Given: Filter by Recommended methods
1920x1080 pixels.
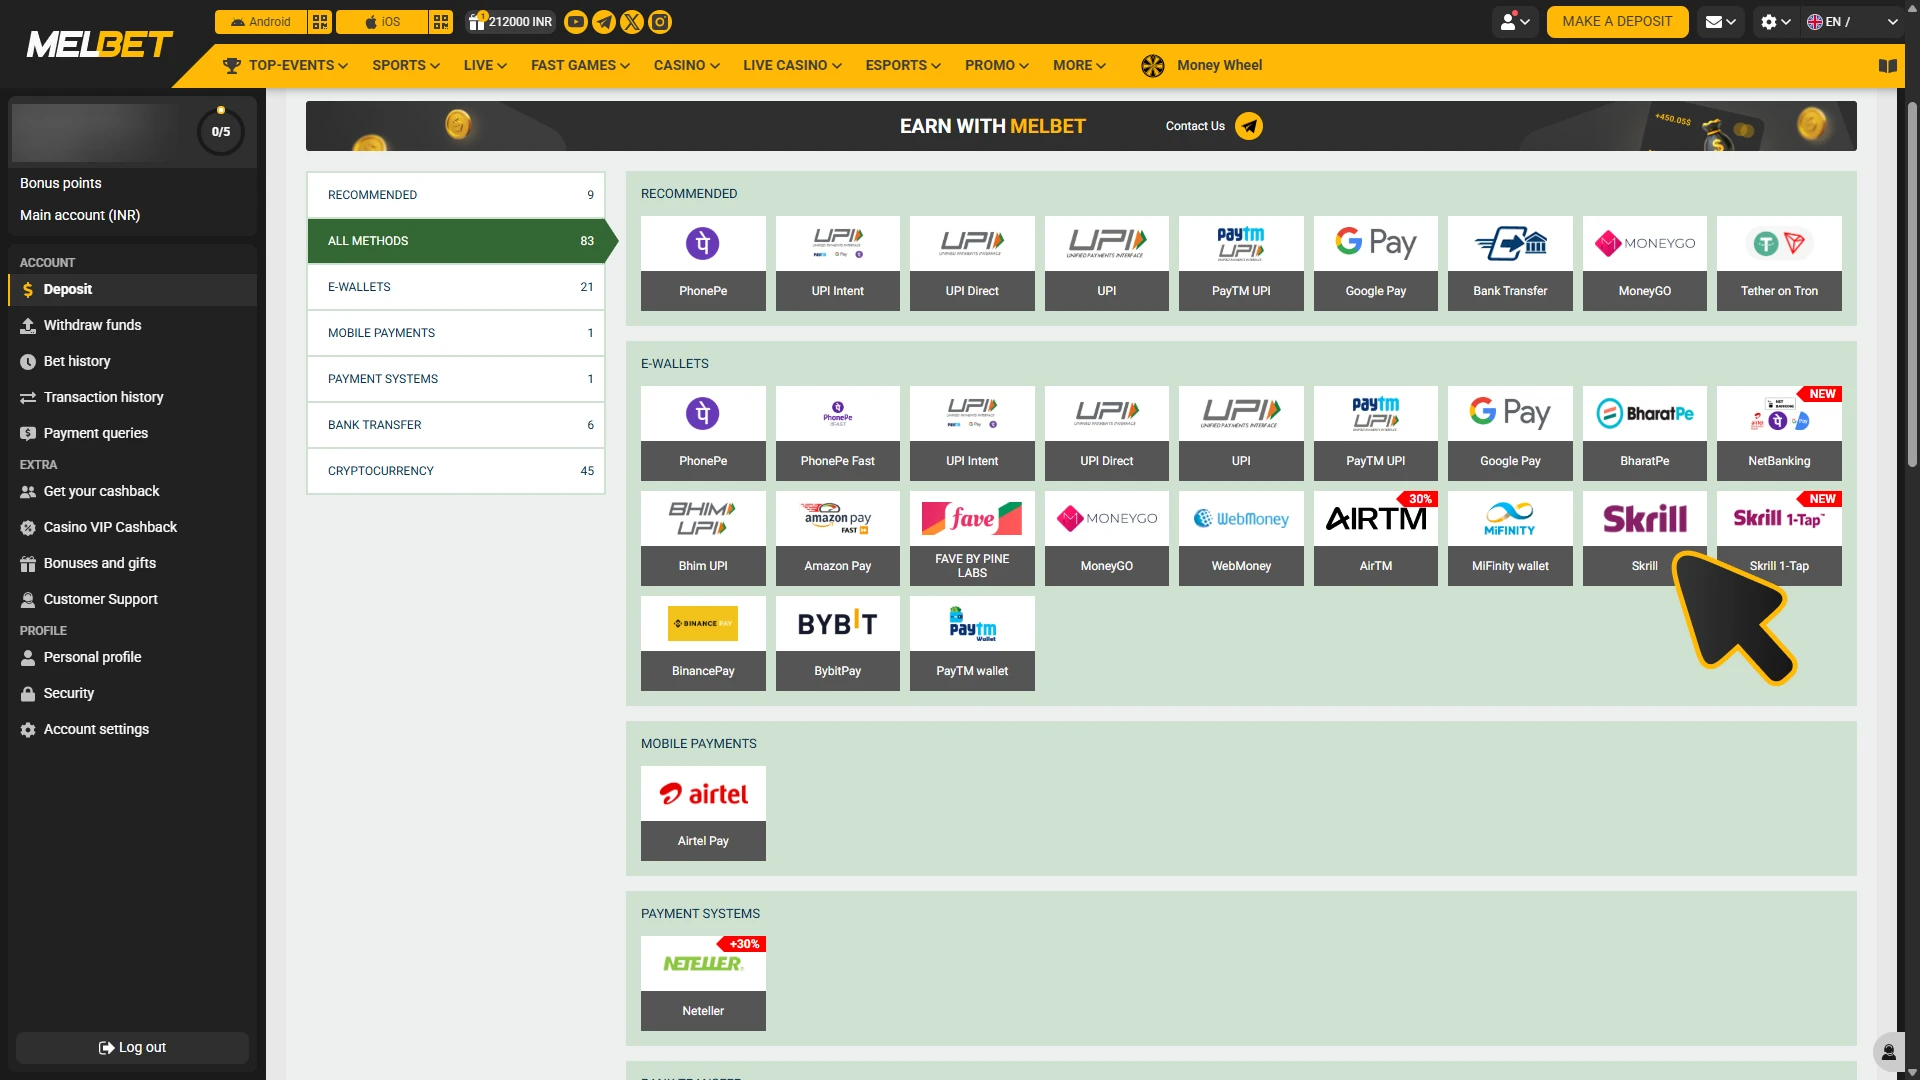Looking at the screenshot, I should pos(456,195).
